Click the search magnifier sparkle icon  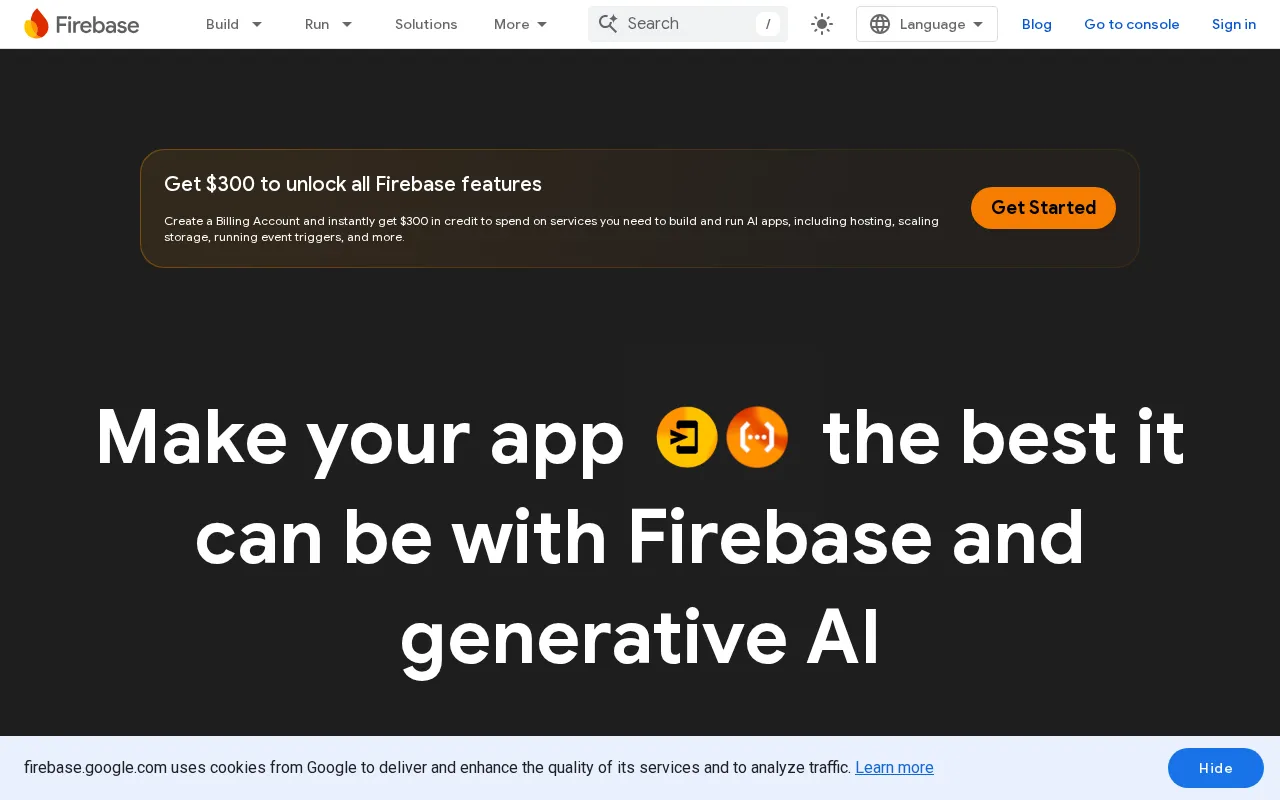pos(608,23)
